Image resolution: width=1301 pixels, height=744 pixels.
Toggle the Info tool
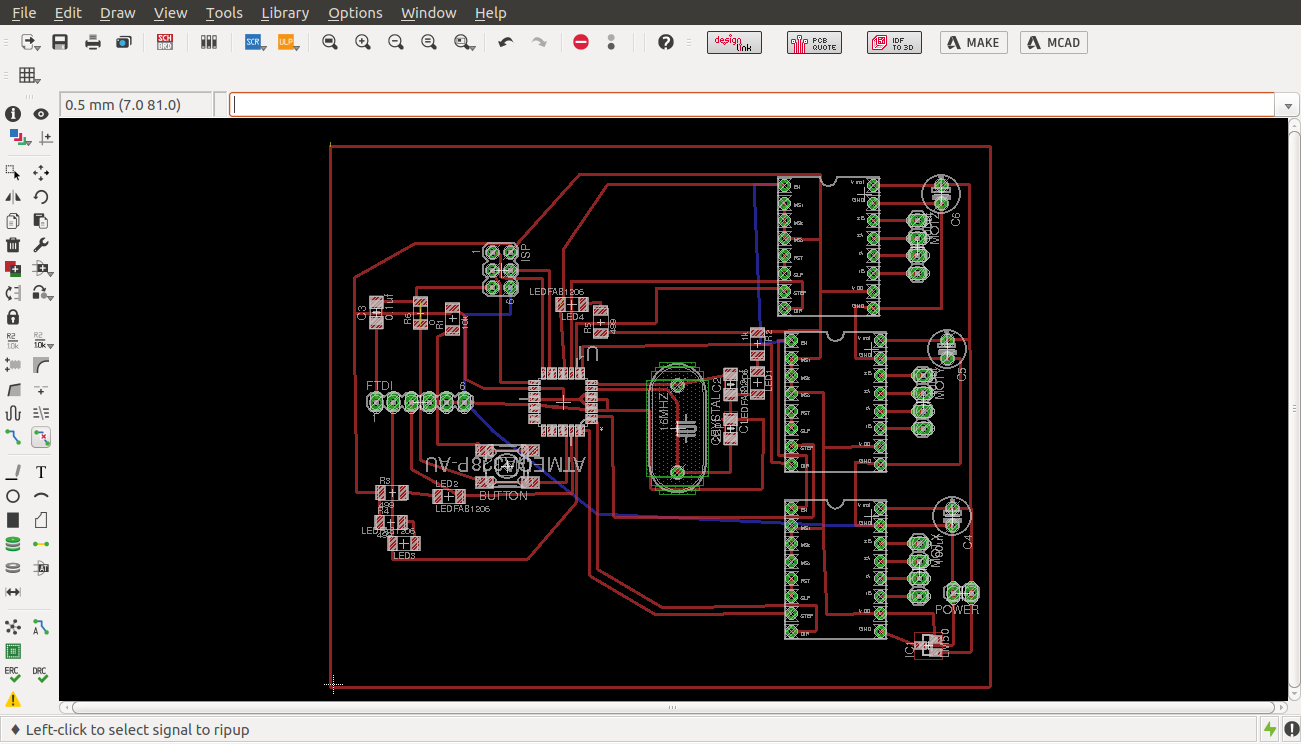click(x=13, y=114)
